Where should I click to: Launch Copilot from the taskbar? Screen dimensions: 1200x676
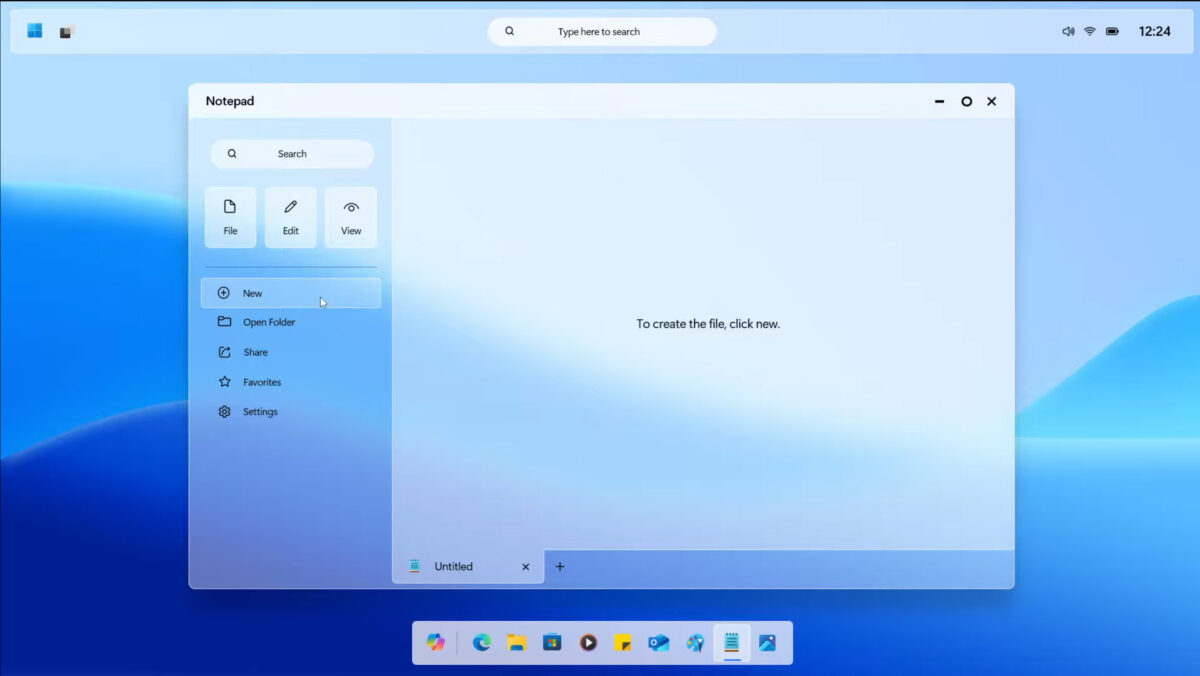coord(435,643)
